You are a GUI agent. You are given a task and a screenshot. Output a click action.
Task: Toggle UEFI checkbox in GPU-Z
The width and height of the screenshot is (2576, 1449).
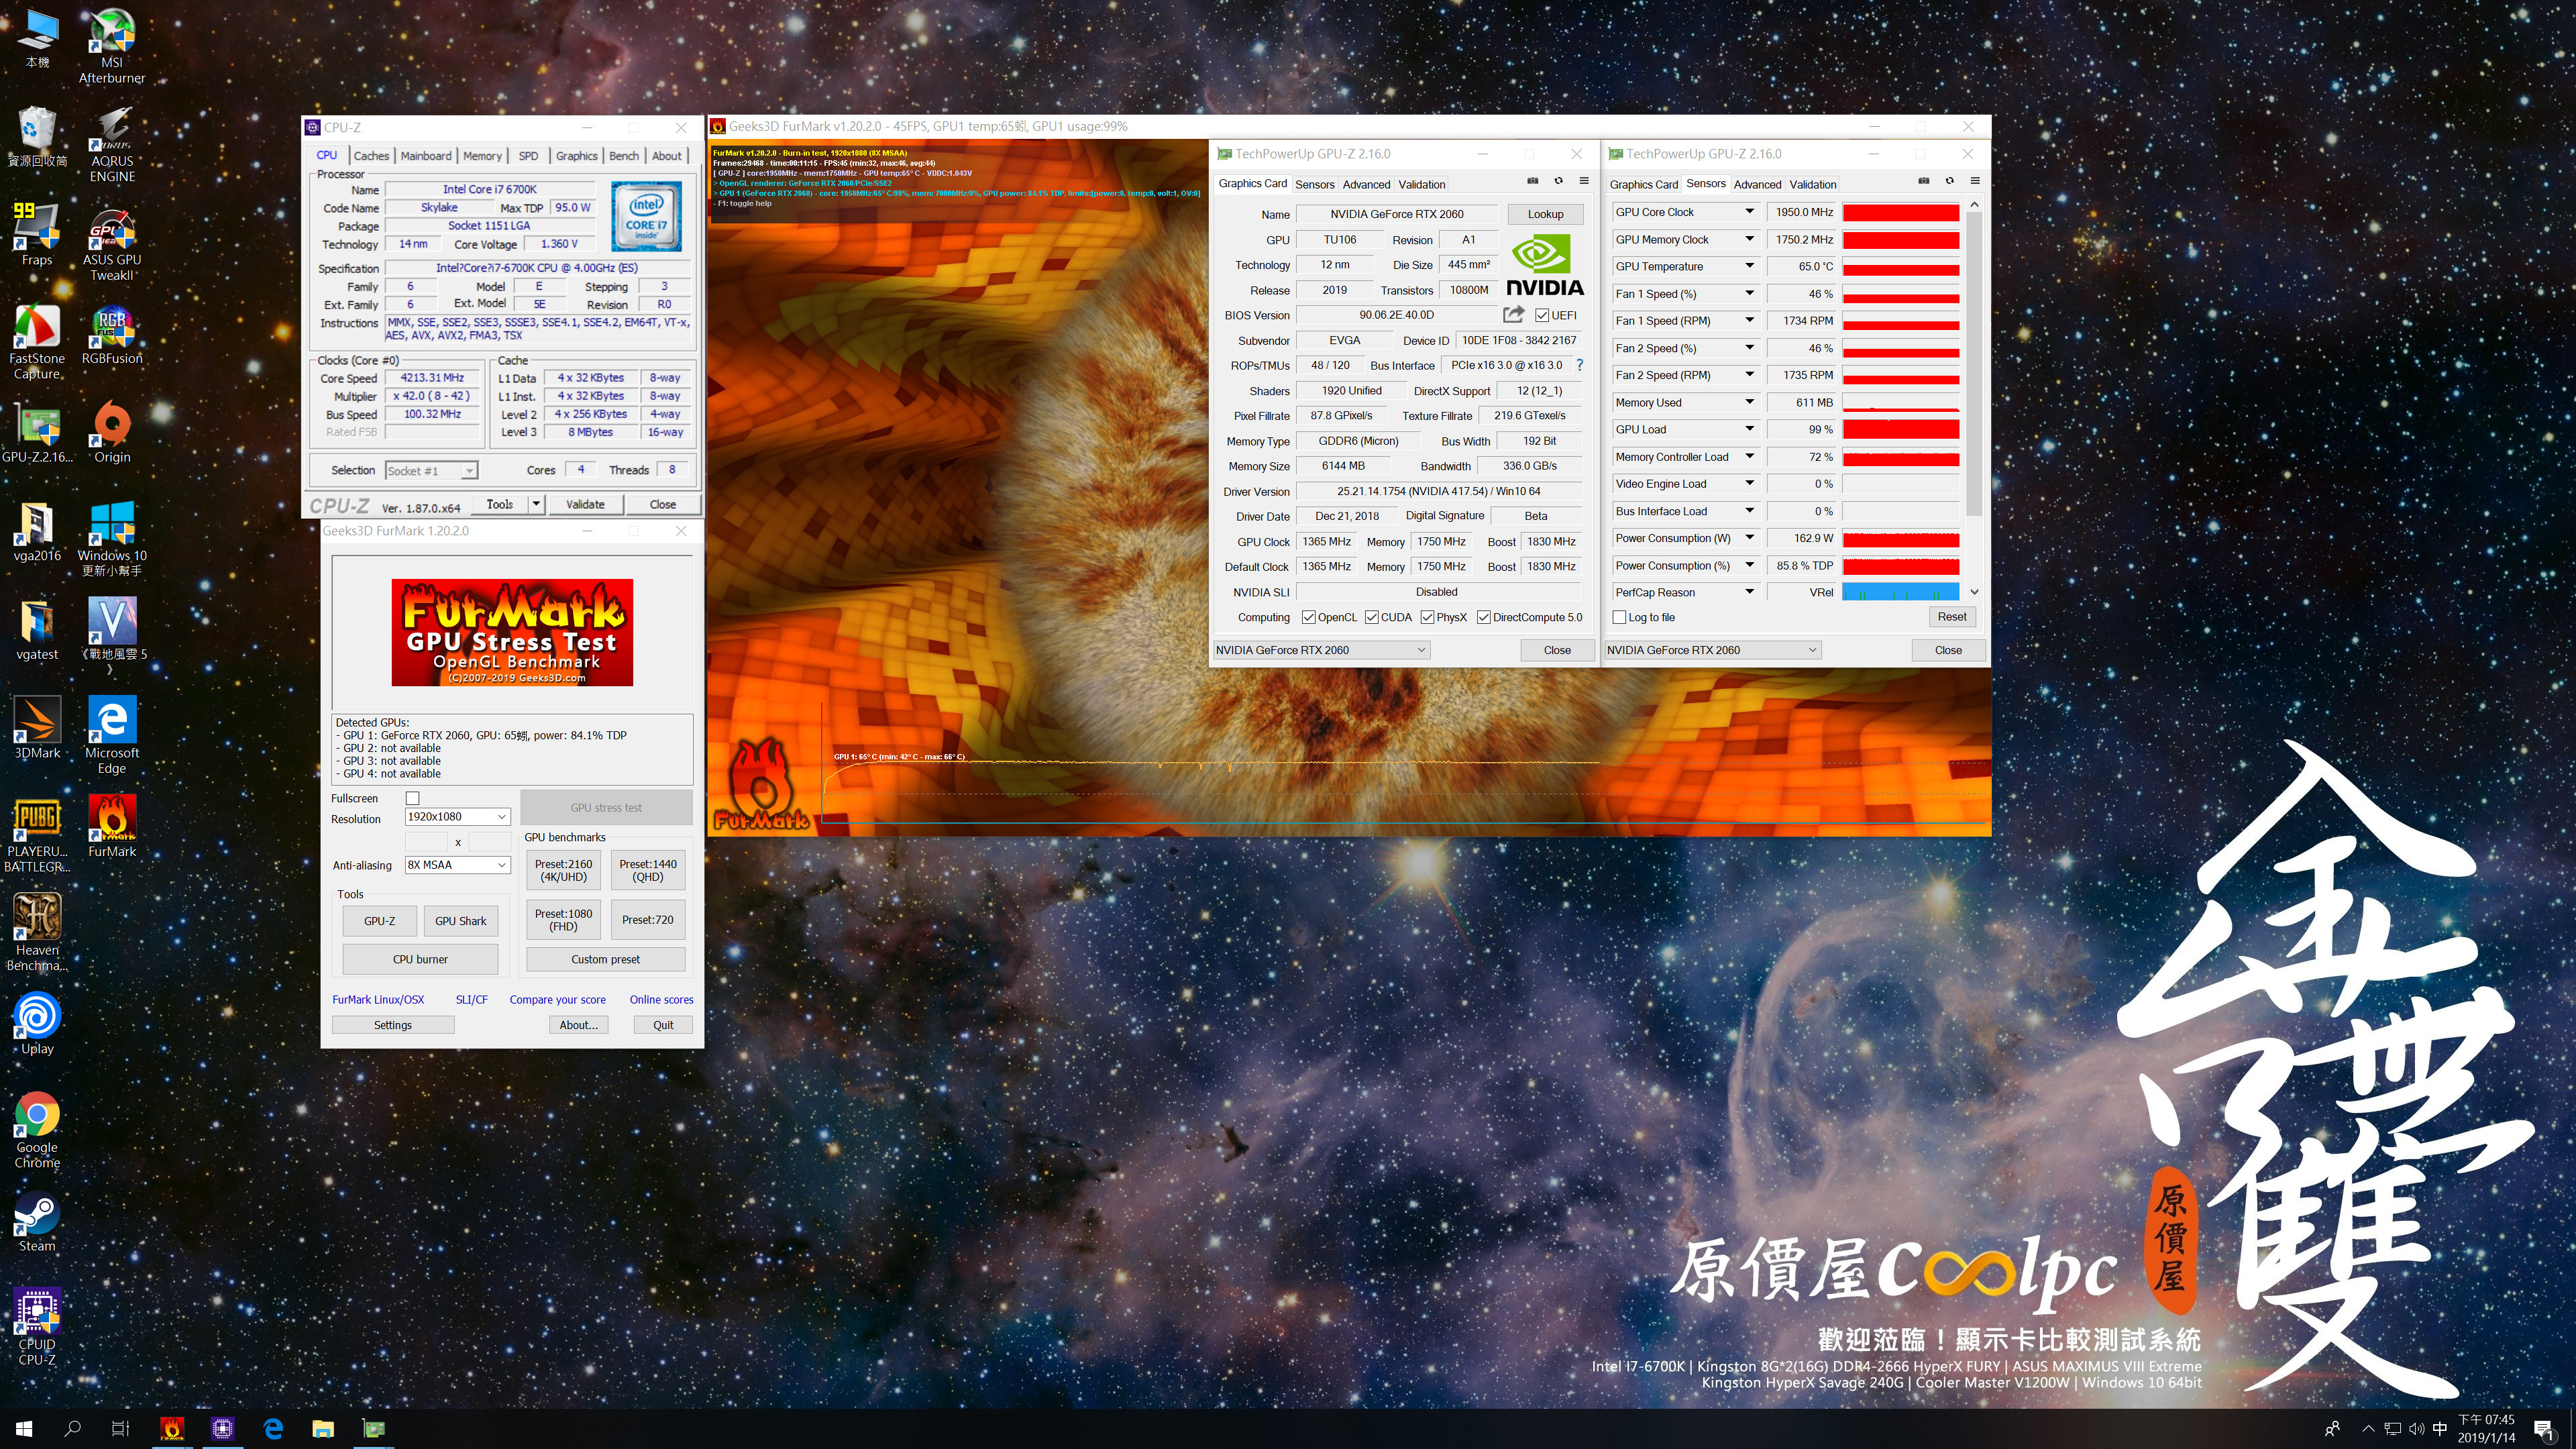[x=1541, y=315]
